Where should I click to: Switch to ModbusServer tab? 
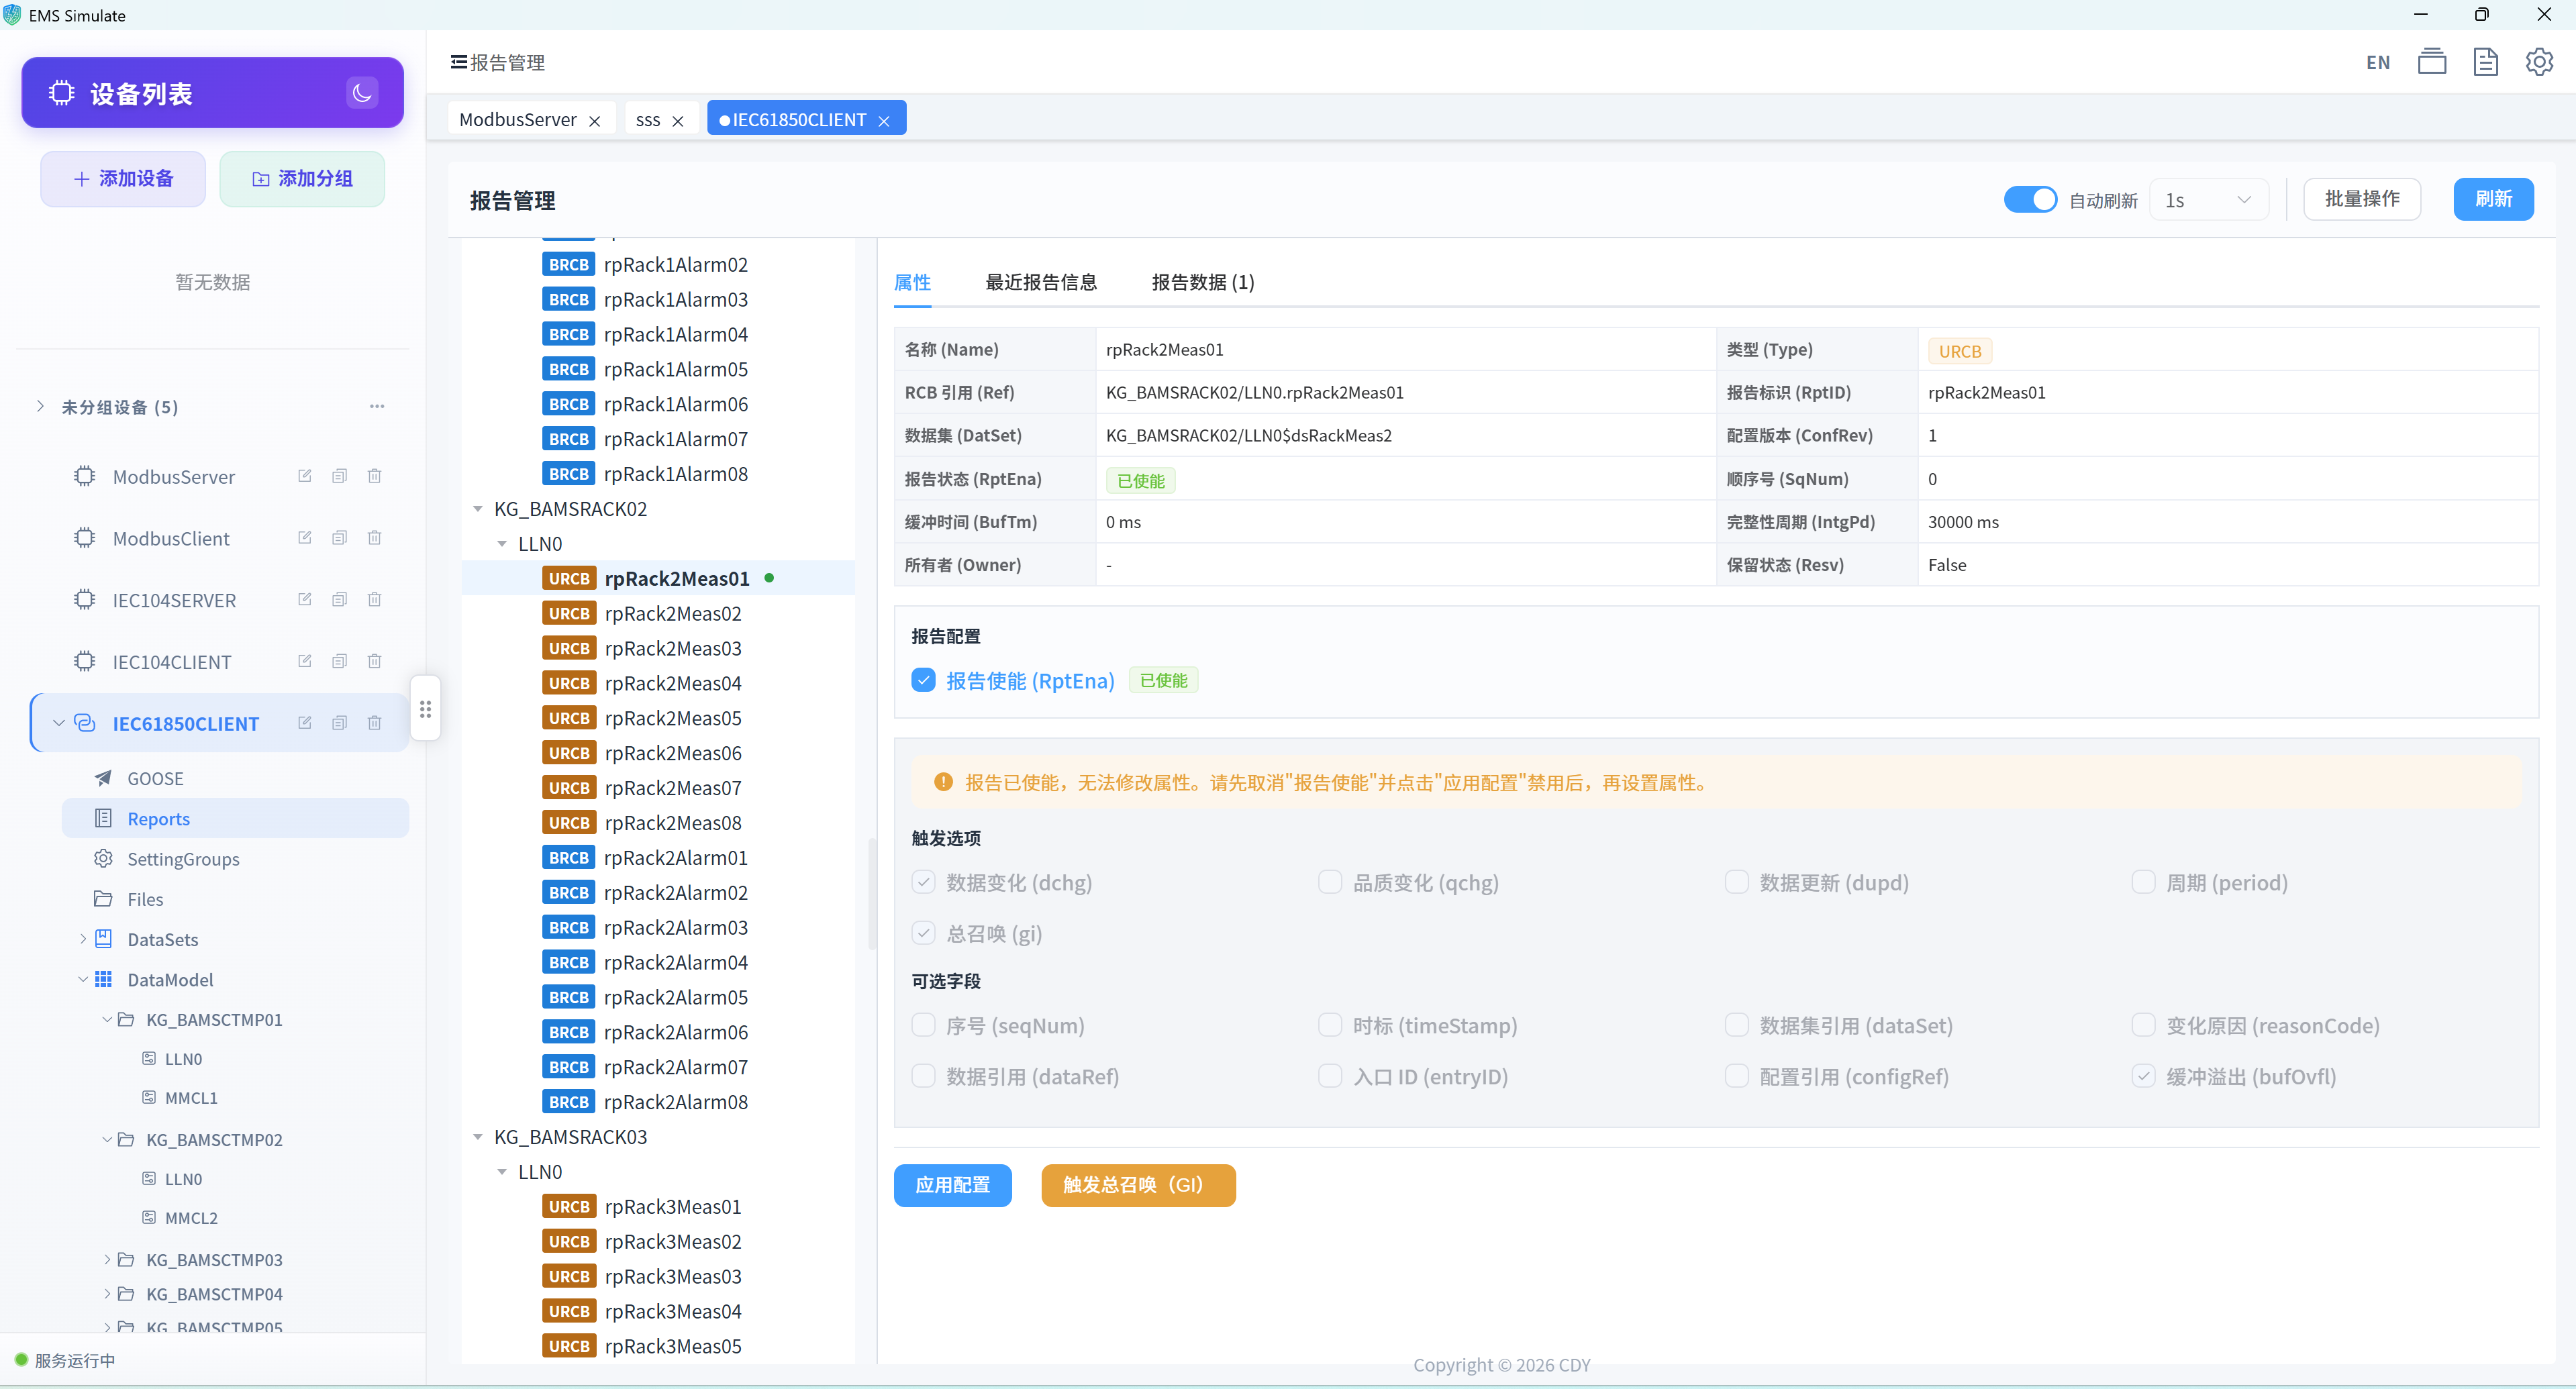pyautogui.click(x=518, y=119)
